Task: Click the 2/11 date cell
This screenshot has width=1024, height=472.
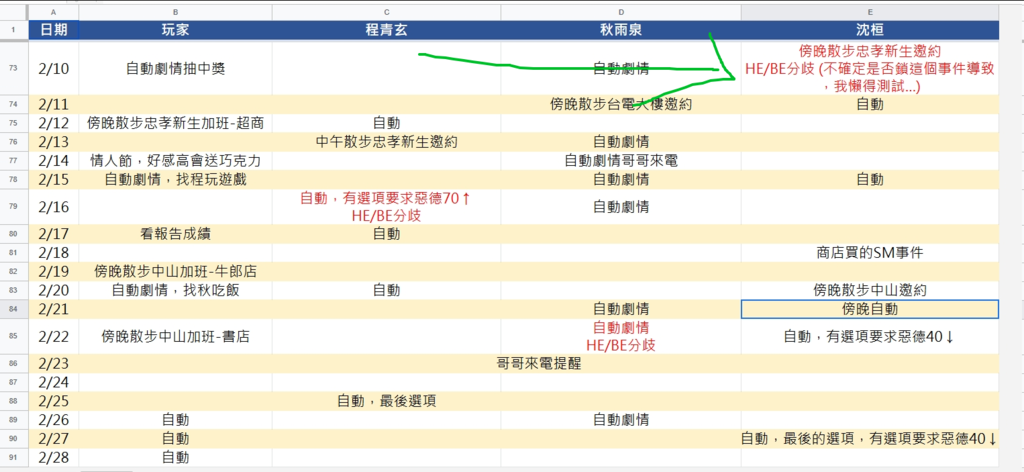Action: pyautogui.click(x=54, y=104)
